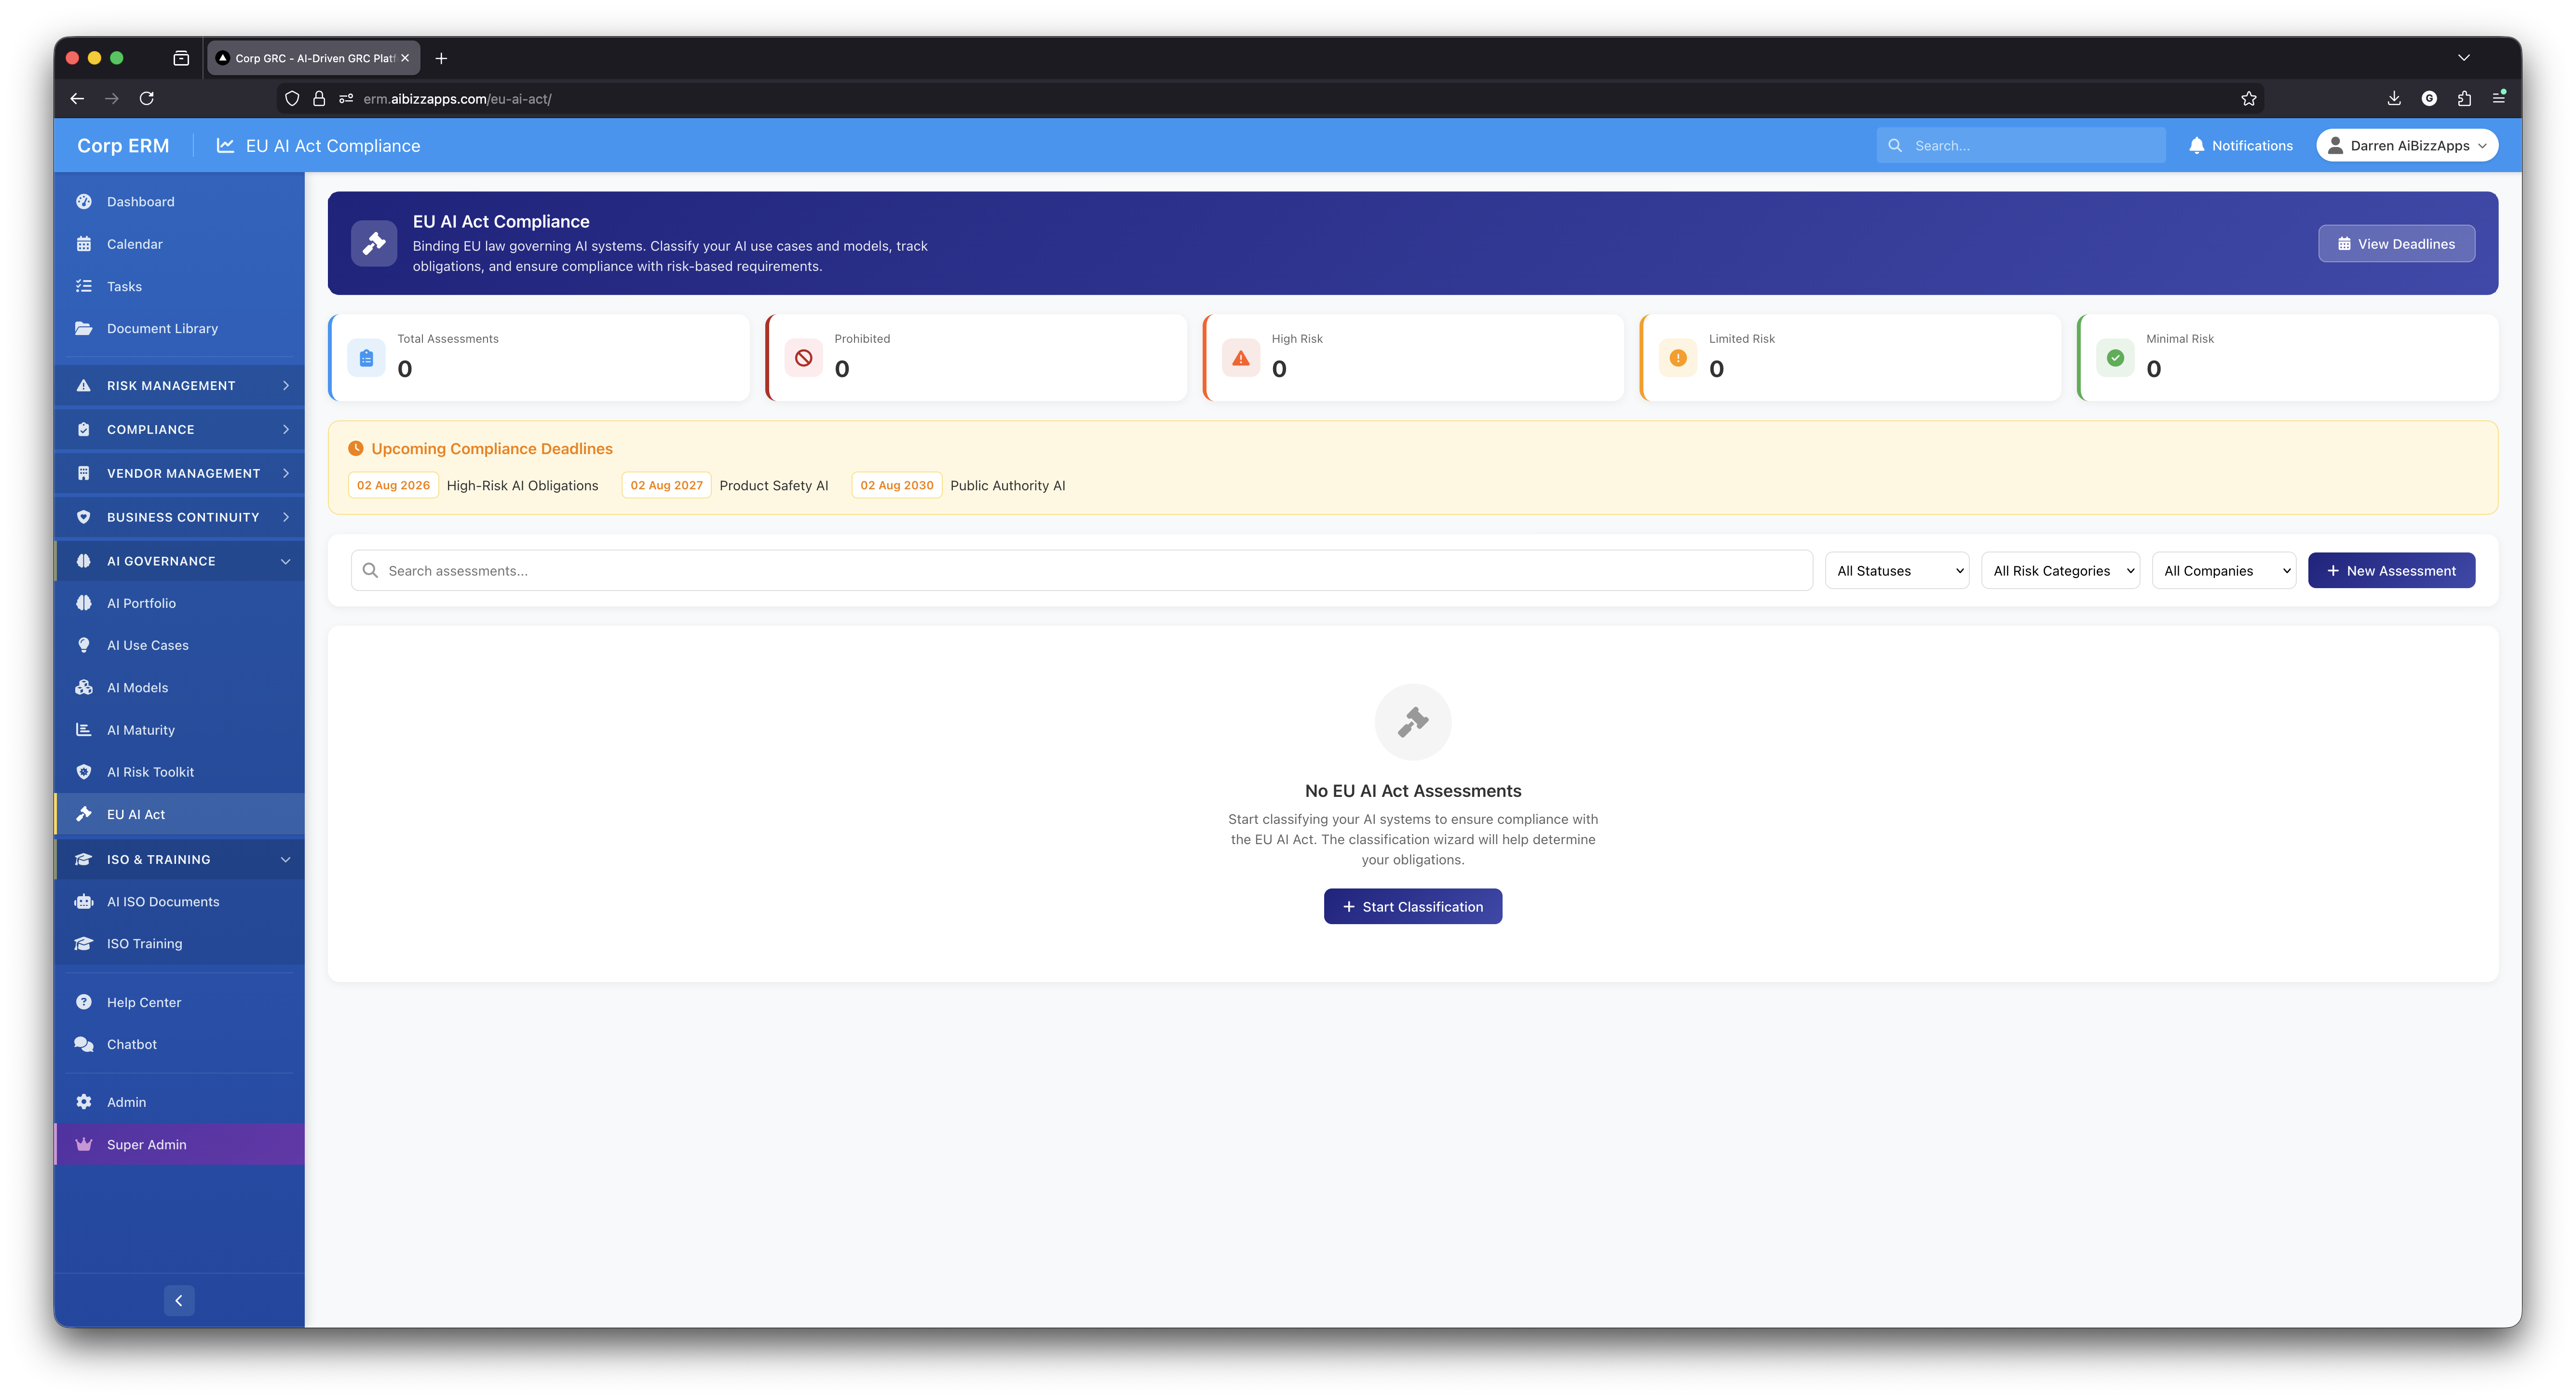Select the Calendar icon in the sidebar
Viewport: 2576px width, 1399px height.
point(84,243)
